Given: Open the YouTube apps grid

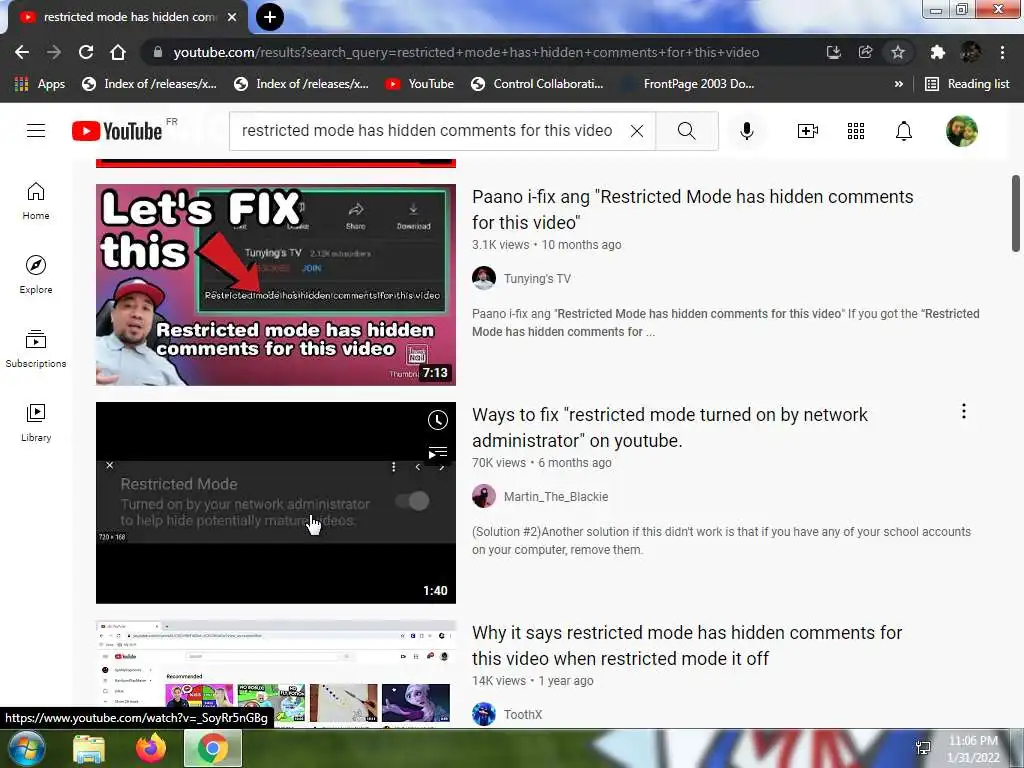Looking at the screenshot, I should (x=856, y=131).
